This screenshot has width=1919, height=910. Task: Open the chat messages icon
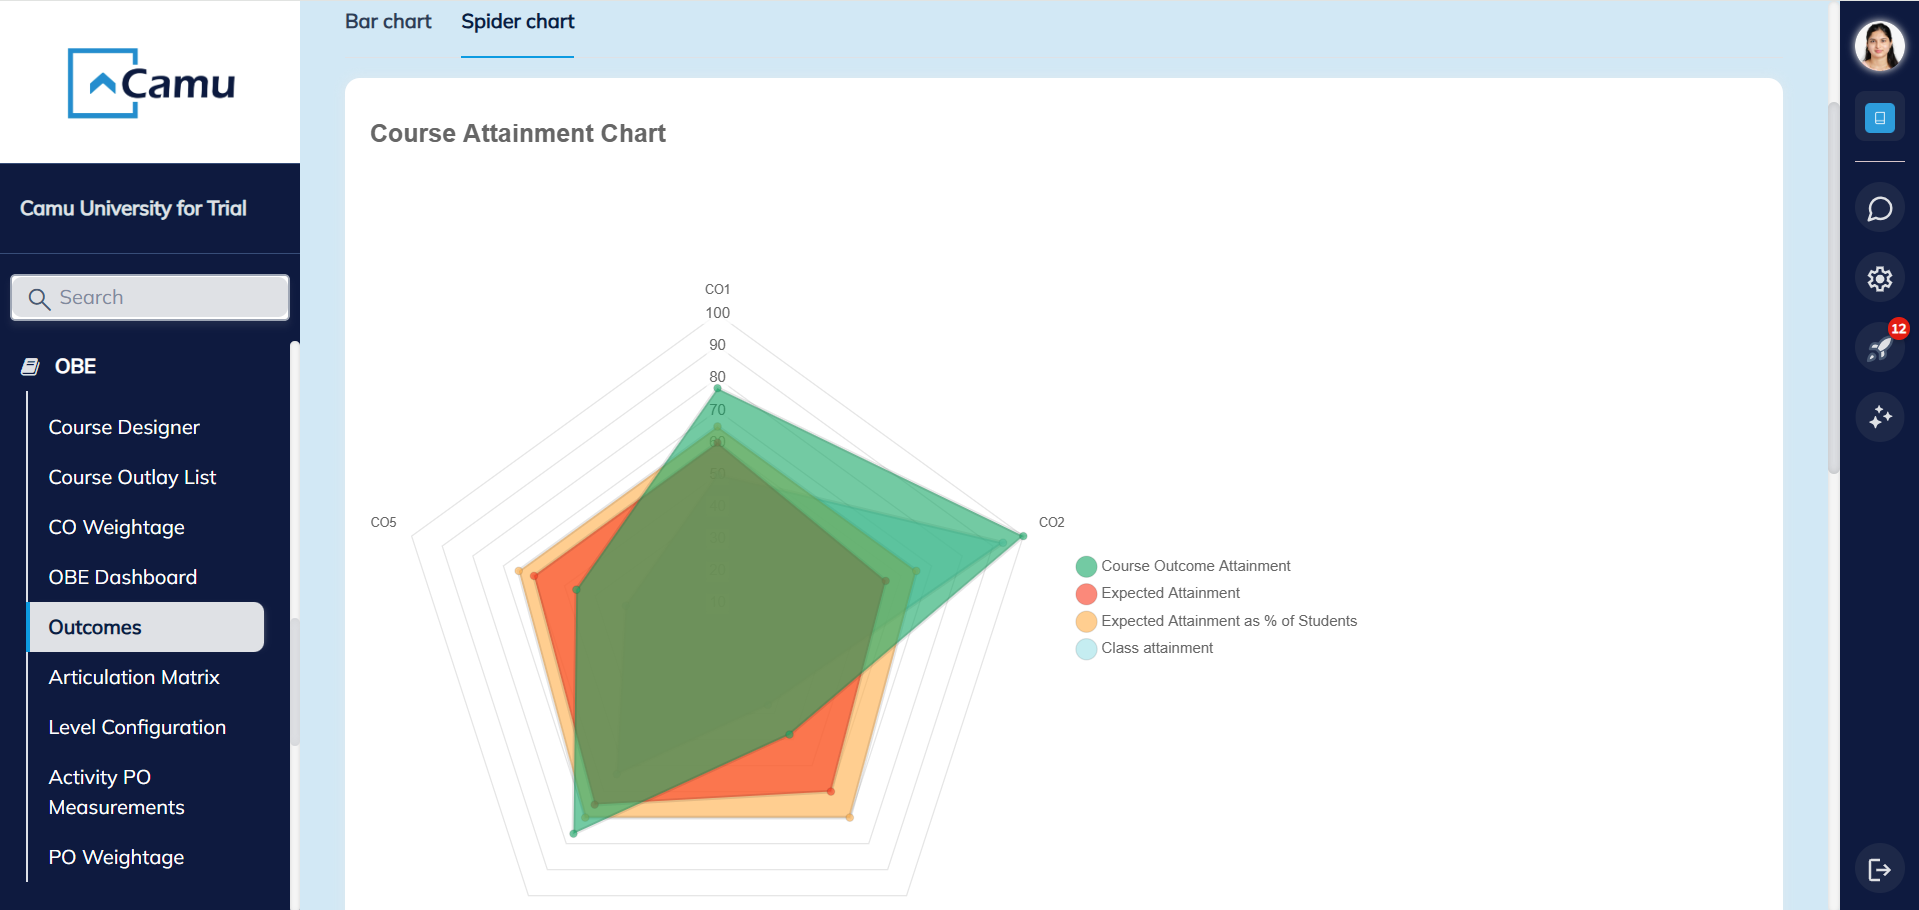(1880, 209)
